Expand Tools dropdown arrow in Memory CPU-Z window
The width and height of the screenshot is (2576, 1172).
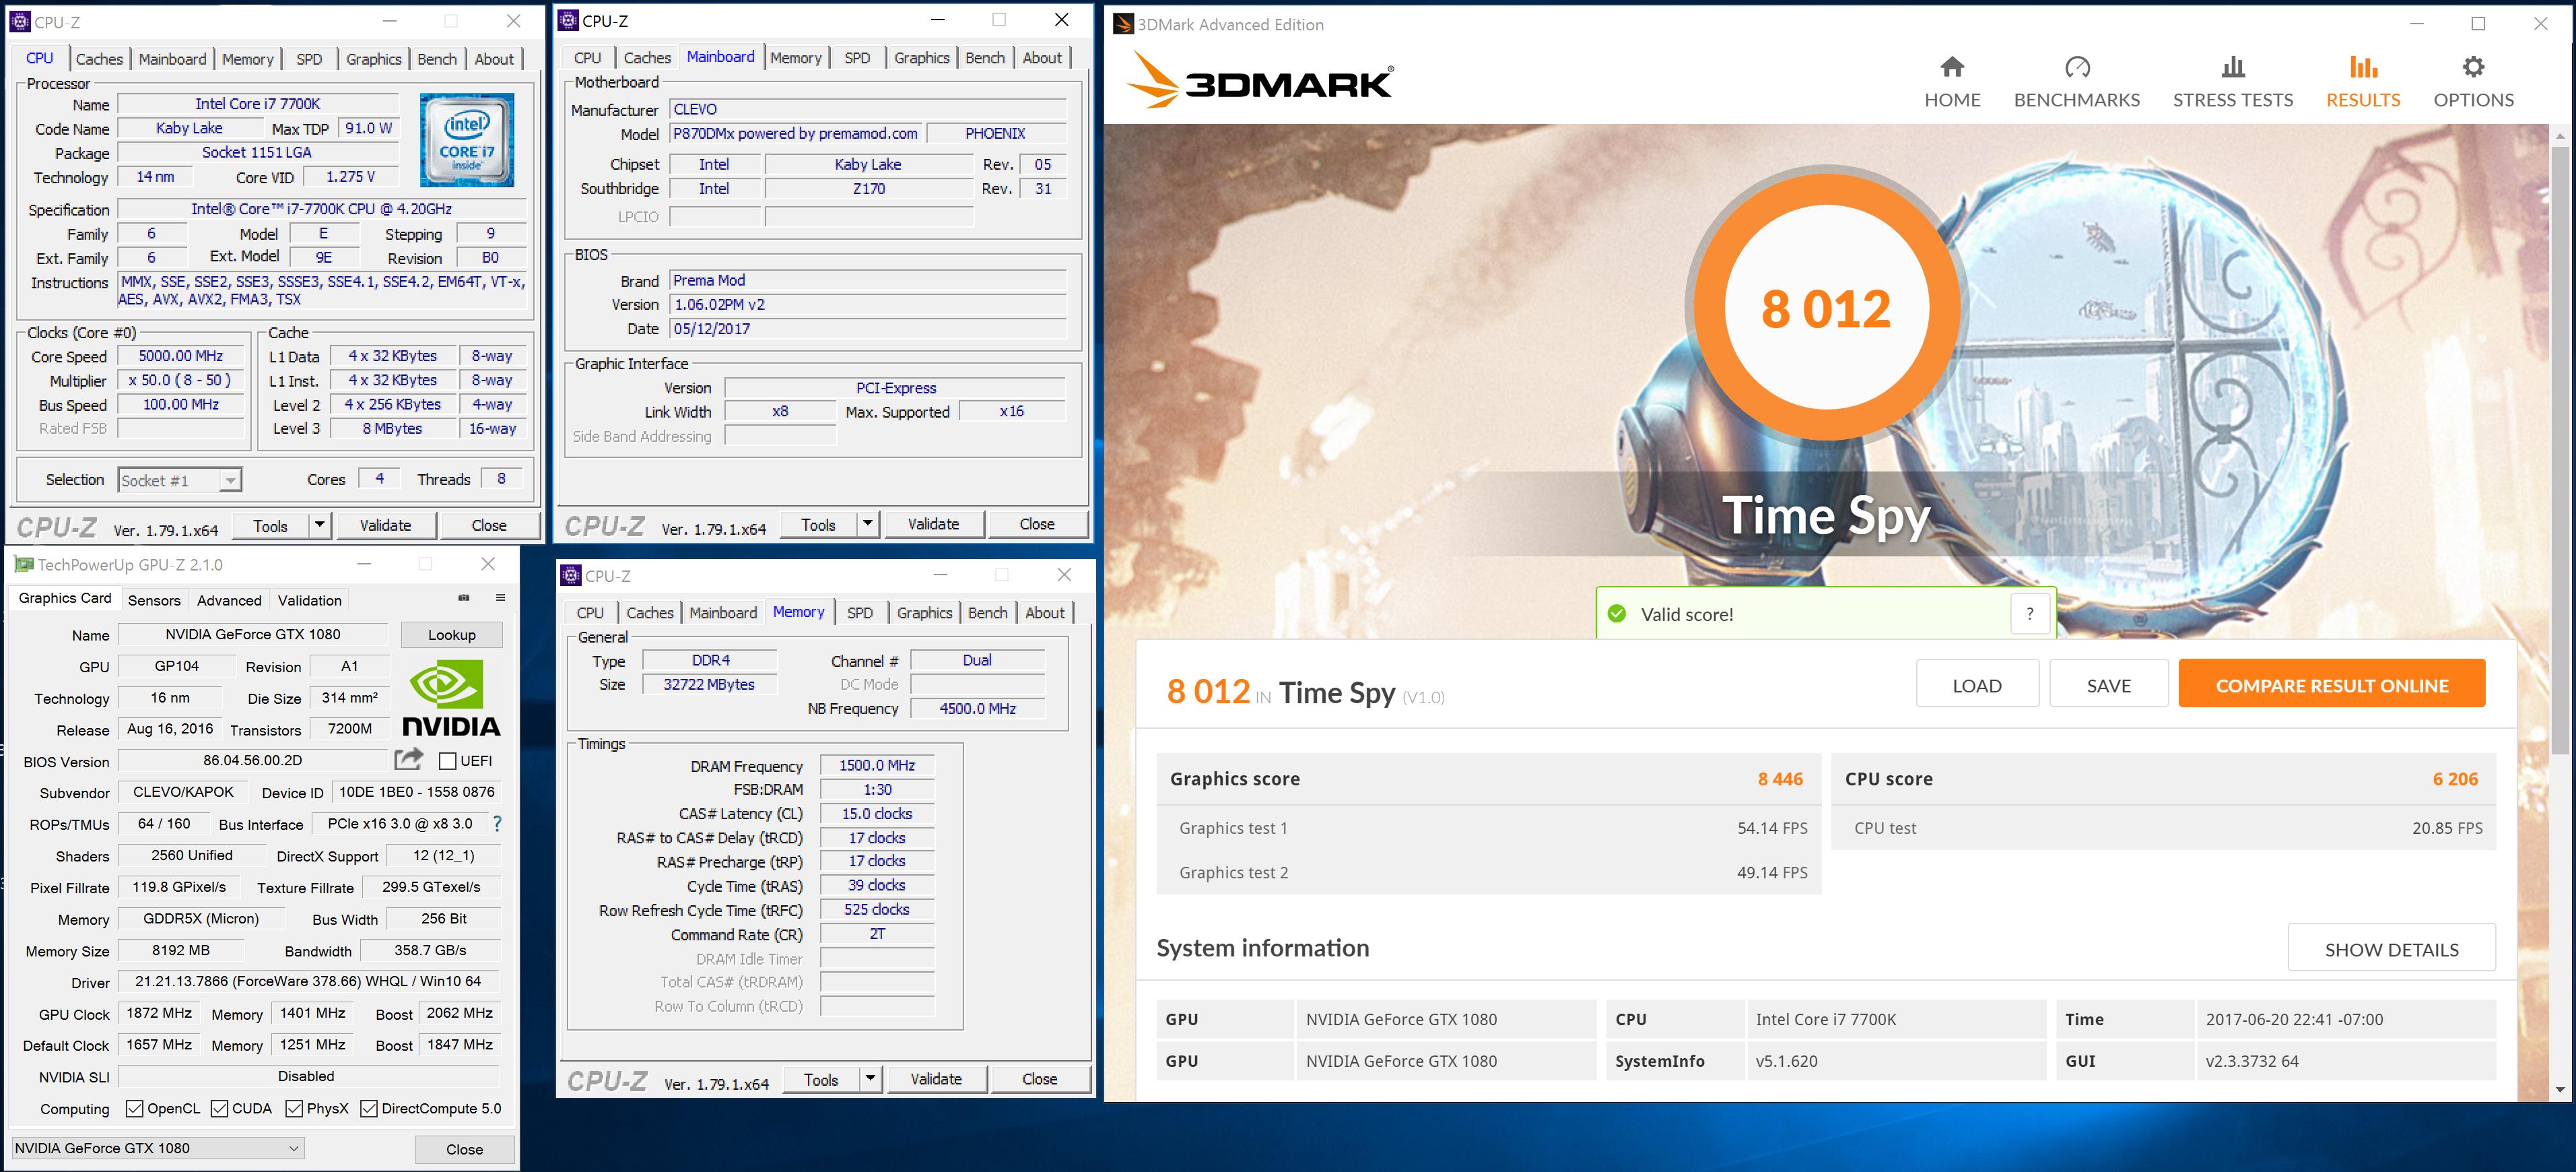pos(870,1079)
